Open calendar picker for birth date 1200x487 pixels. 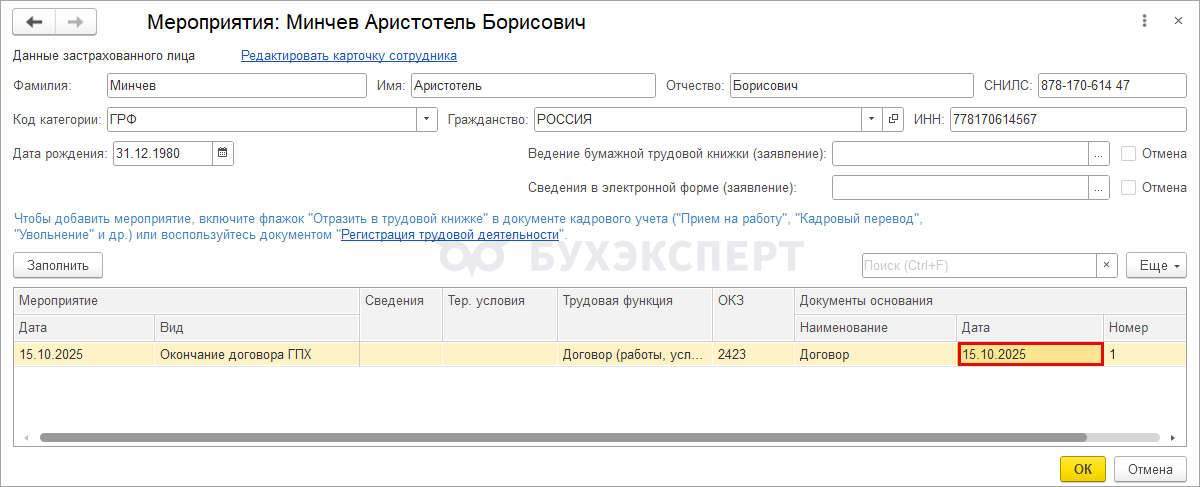point(223,153)
